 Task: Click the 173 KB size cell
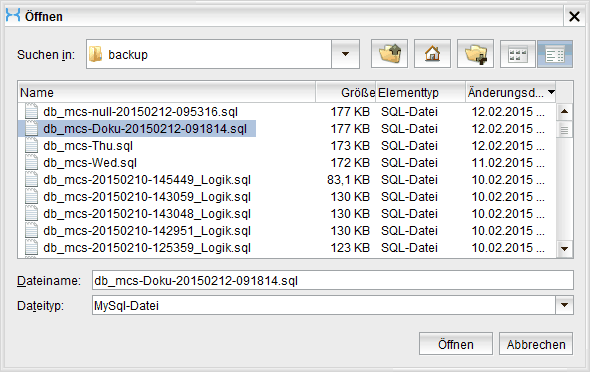[x=350, y=146]
